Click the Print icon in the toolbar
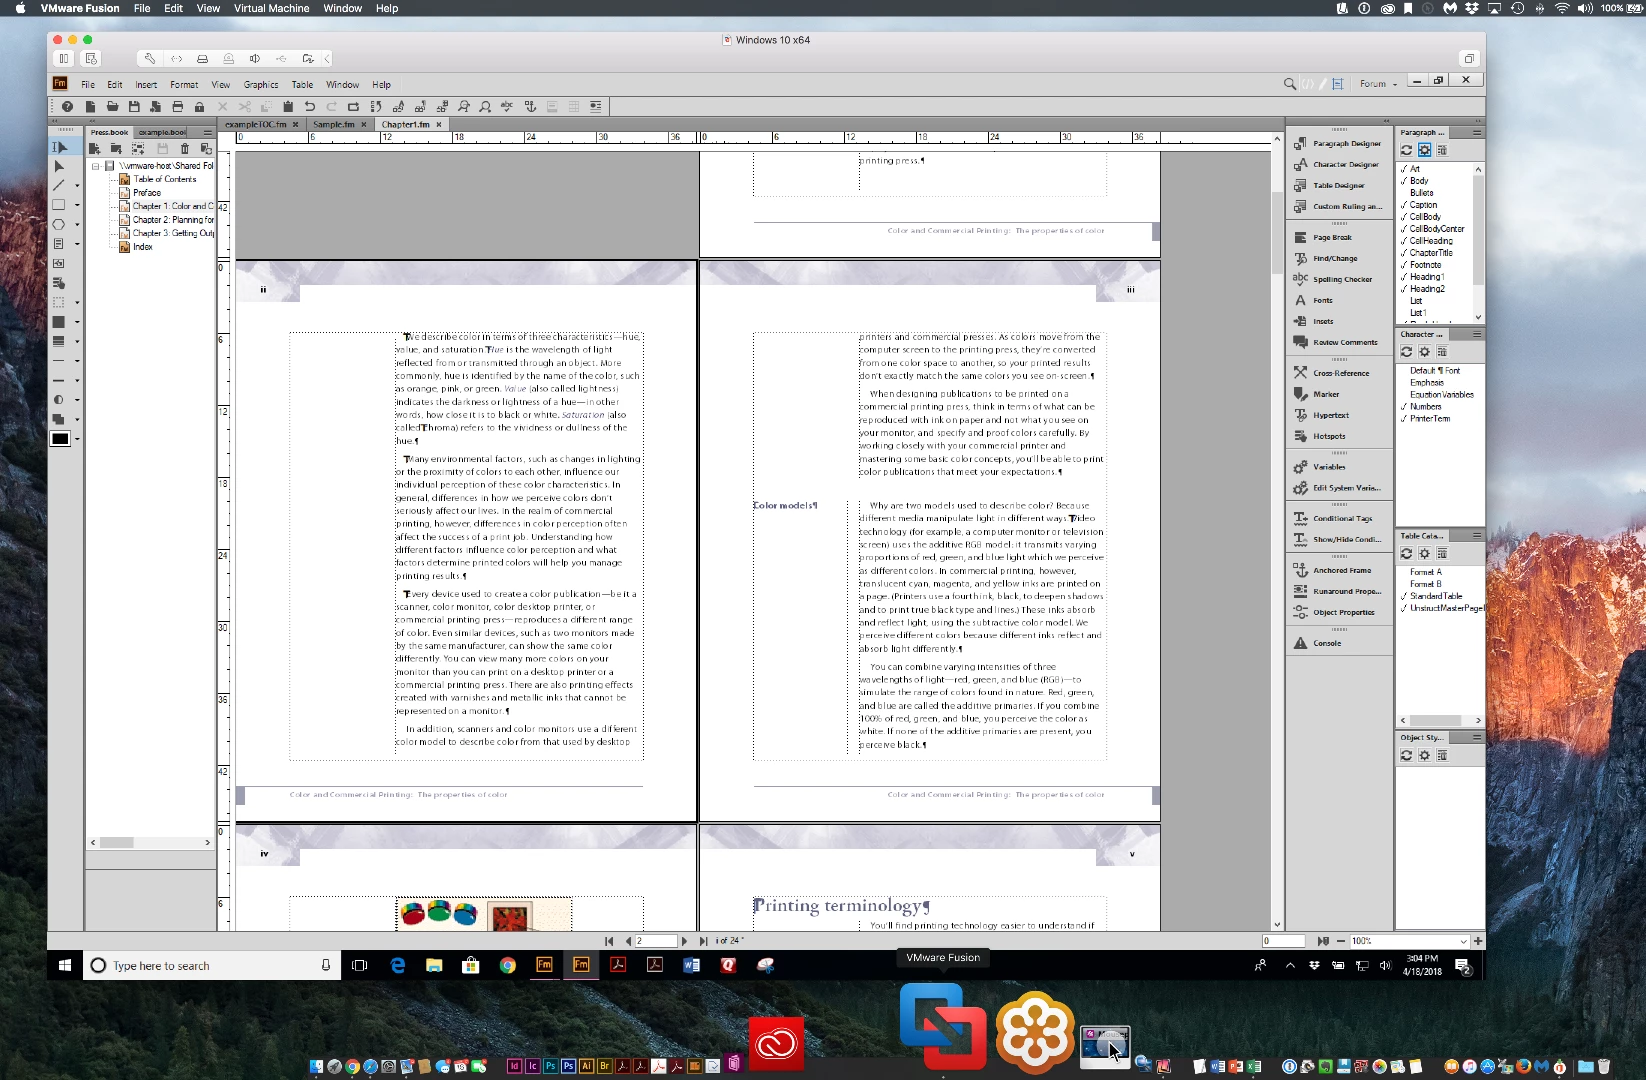The height and width of the screenshot is (1080, 1646). 178,106
